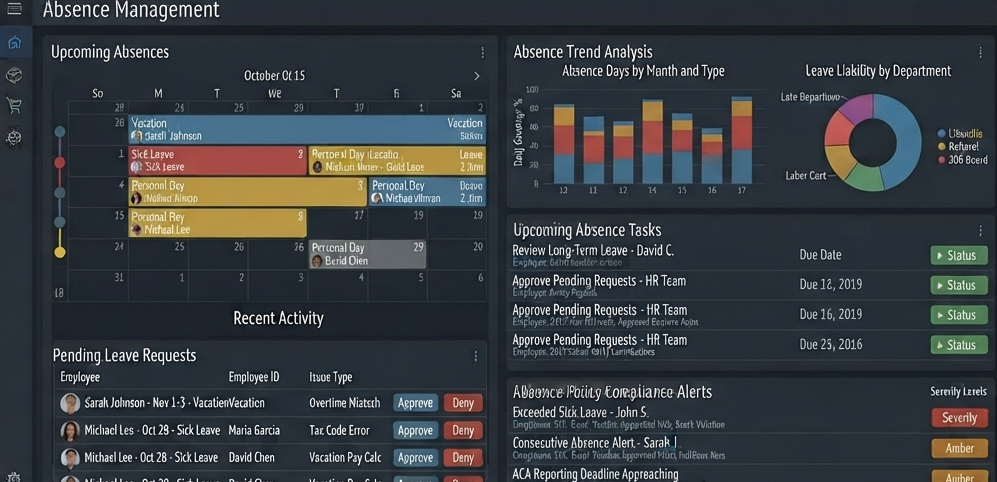Viewport: 997px width, 482px height.
Task: Open yellow Personal Day Nitheal Lee event
Action: click(x=217, y=223)
